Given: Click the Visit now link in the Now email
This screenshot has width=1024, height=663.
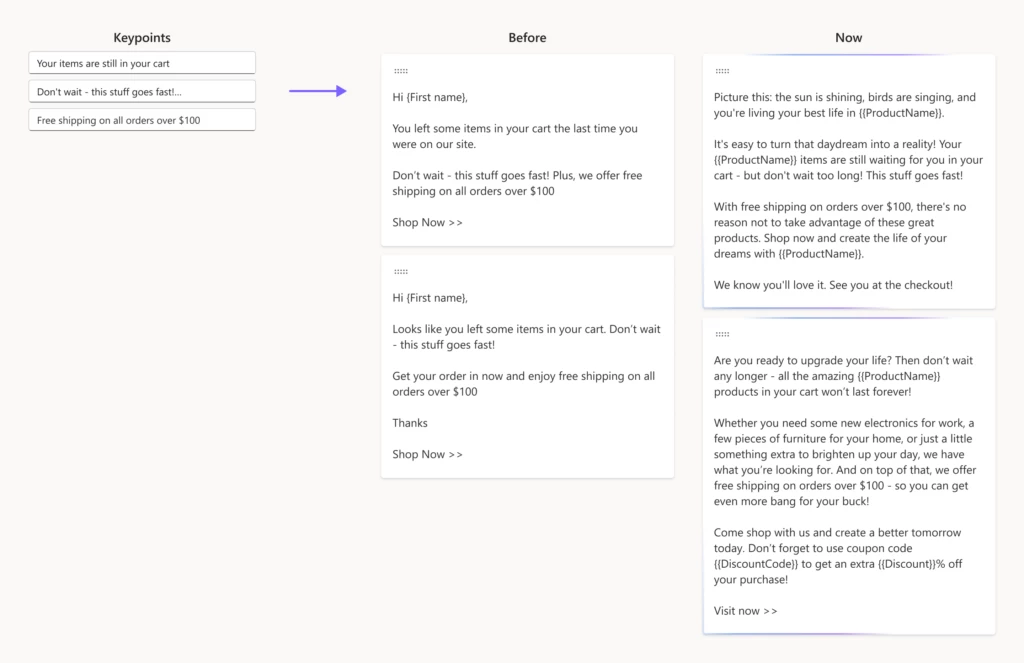Looking at the screenshot, I should point(744,610).
